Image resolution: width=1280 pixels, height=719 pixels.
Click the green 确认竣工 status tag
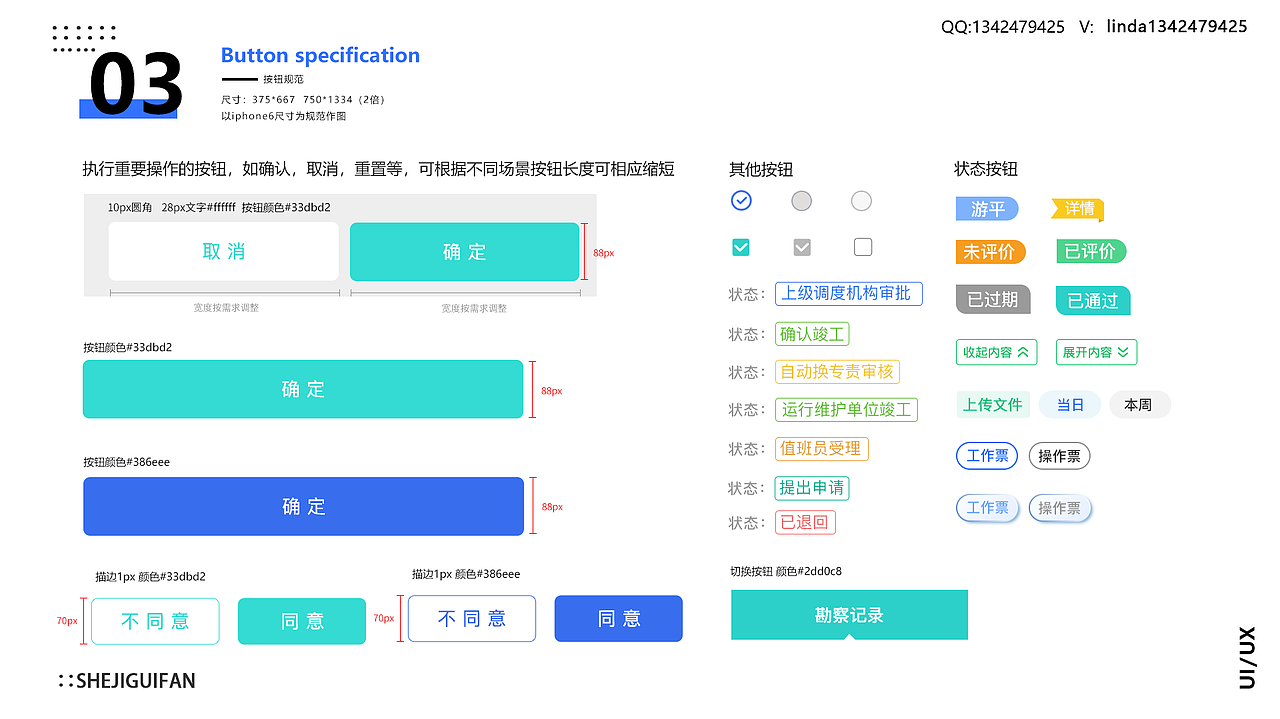pos(812,334)
